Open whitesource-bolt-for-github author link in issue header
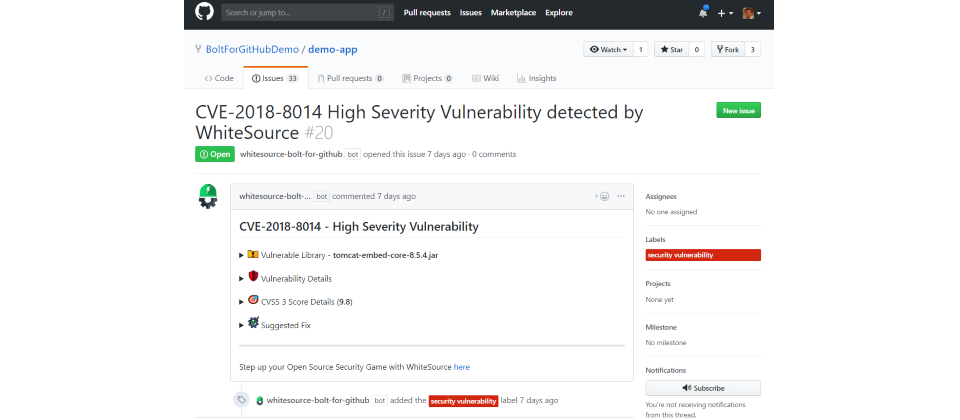 click(291, 154)
